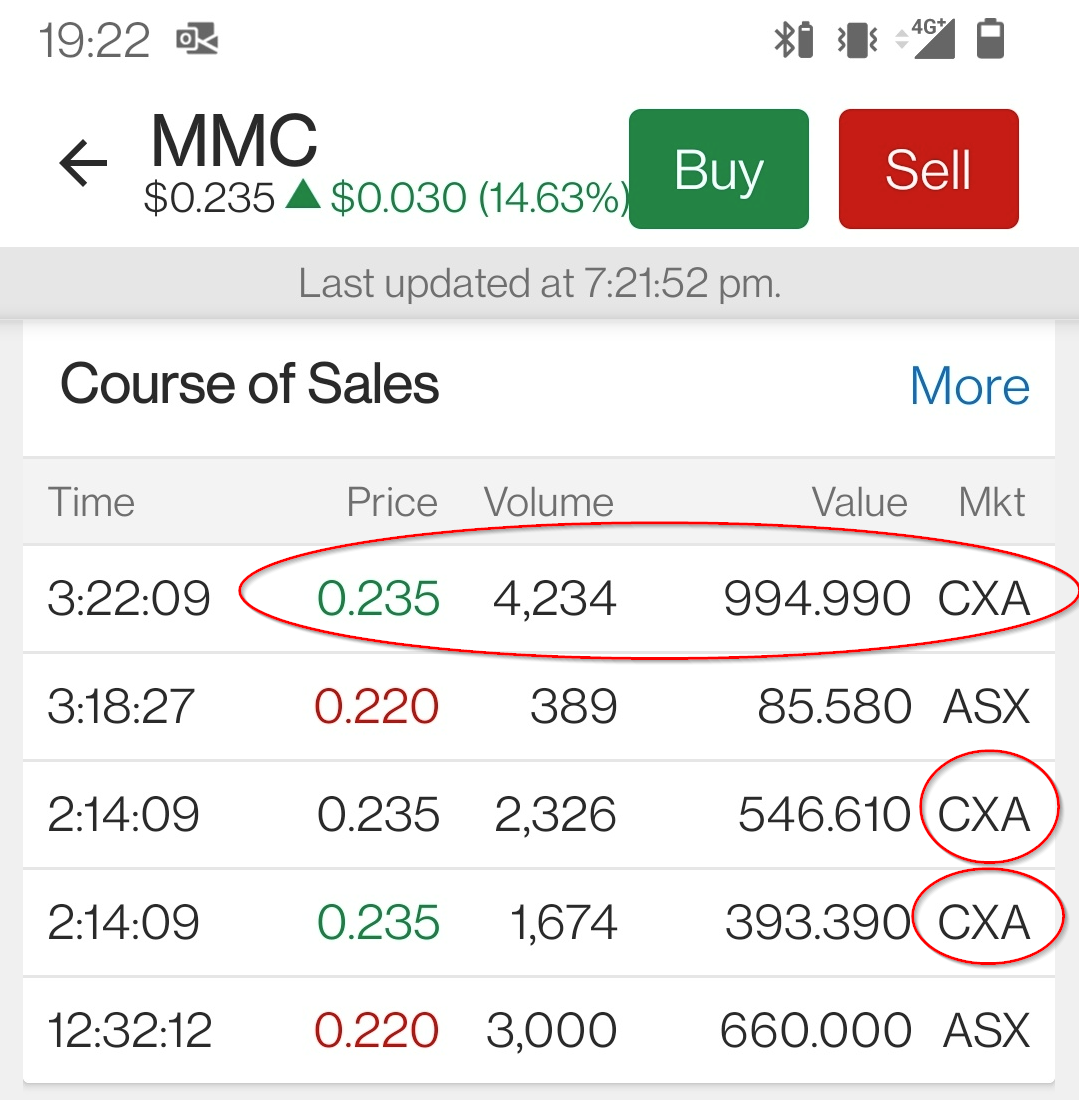Tap the Outlook mail notification icon
The width and height of the screenshot is (1079, 1100).
coord(197,40)
